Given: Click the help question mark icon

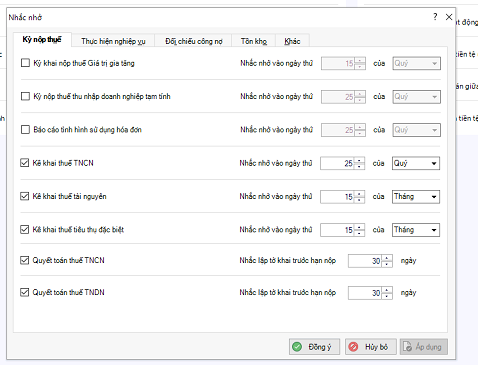Looking at the screenshot, I should (x=435, y=17).
